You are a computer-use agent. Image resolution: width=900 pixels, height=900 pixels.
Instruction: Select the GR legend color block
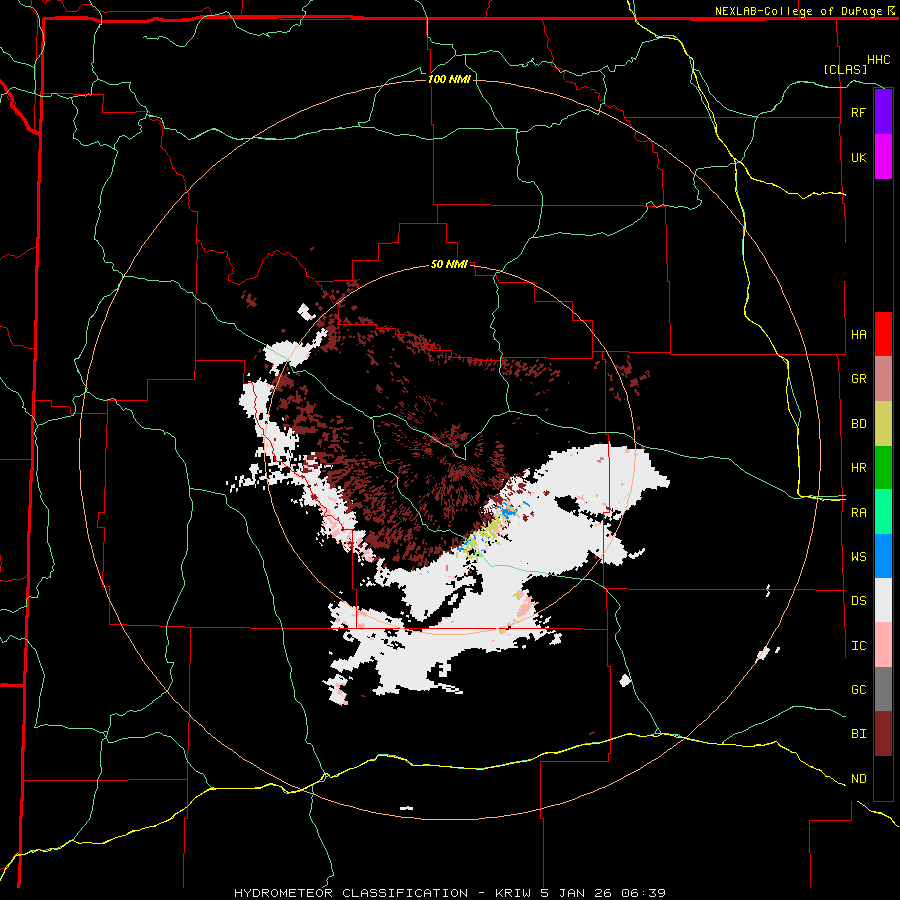[883, 379]
